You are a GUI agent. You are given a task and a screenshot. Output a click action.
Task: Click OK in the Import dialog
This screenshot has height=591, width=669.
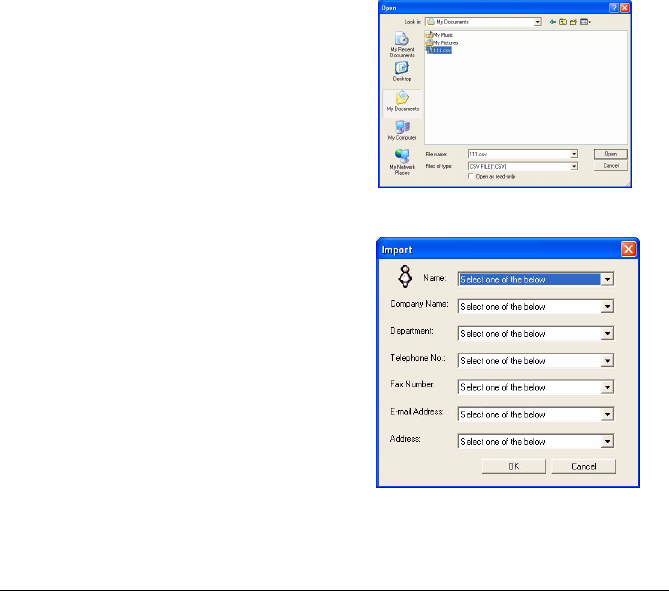(x=514, y=466)
